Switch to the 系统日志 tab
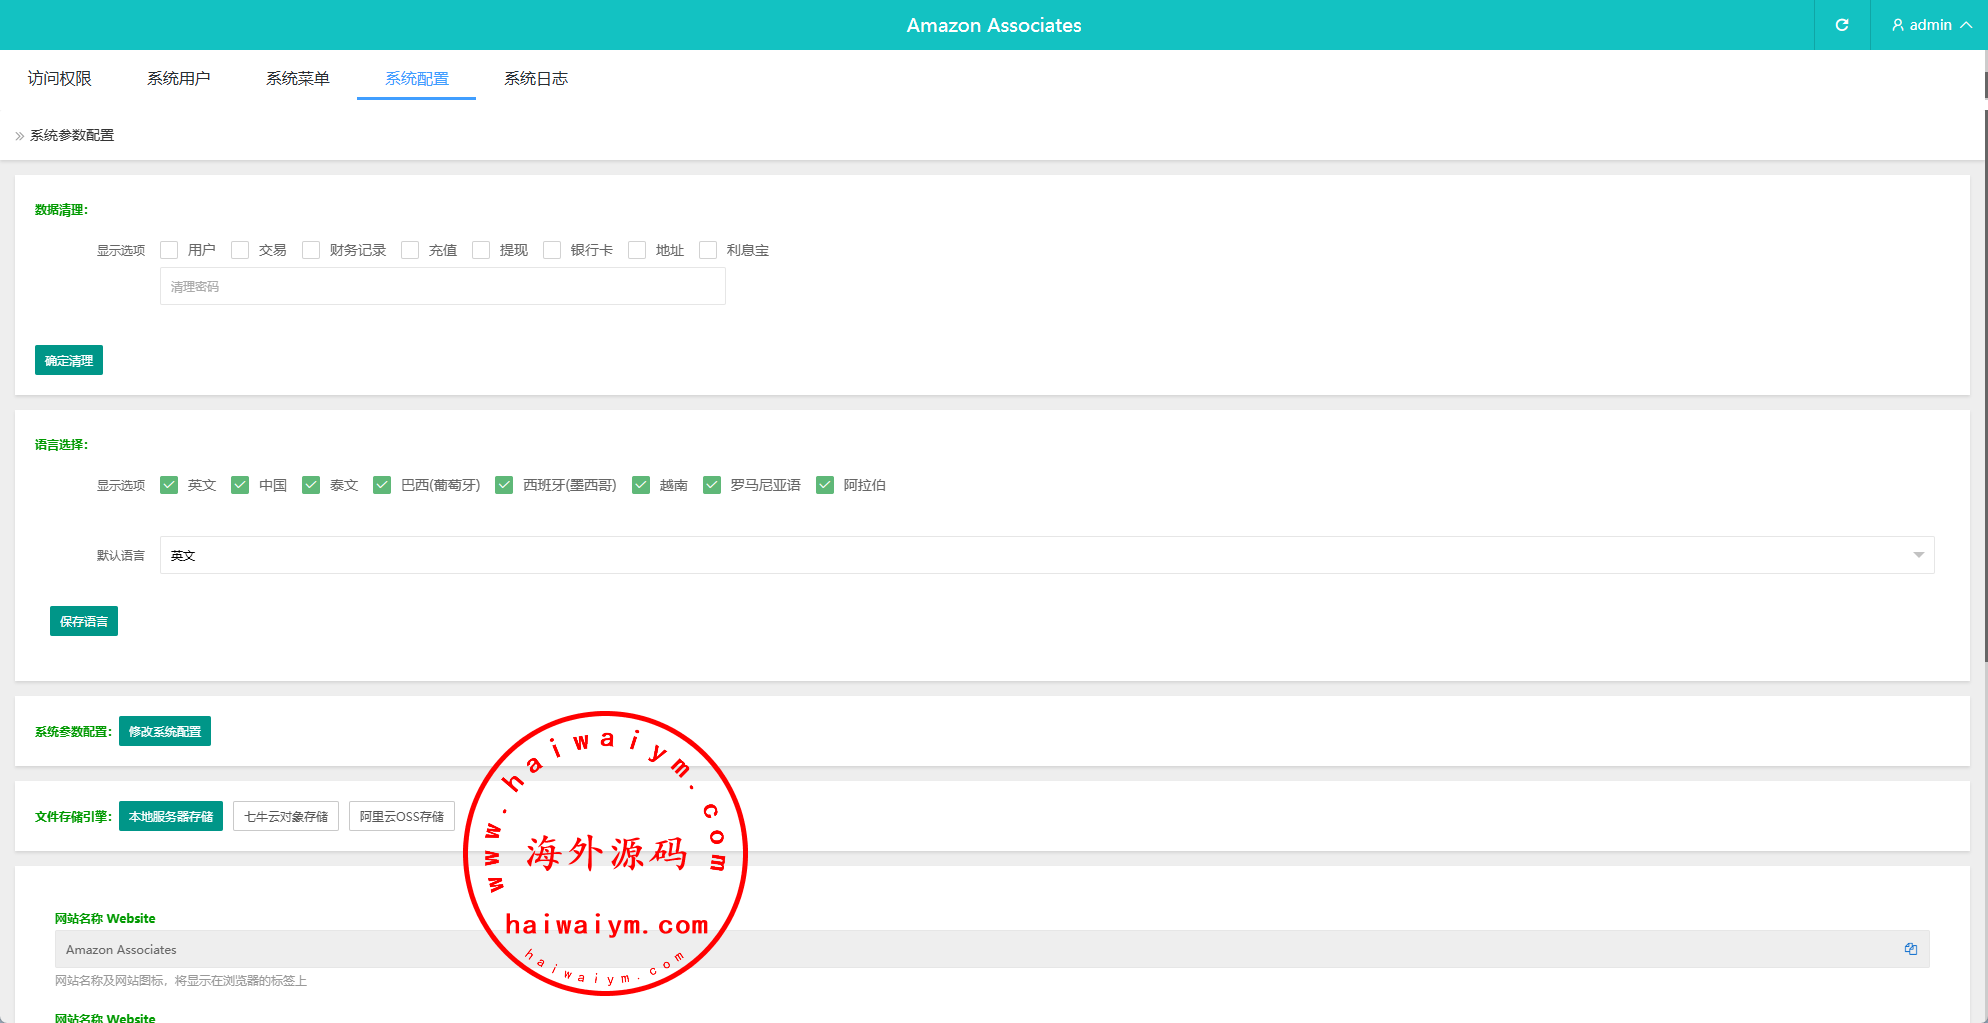This screenshot has width=1988, height=1023. 535,78
